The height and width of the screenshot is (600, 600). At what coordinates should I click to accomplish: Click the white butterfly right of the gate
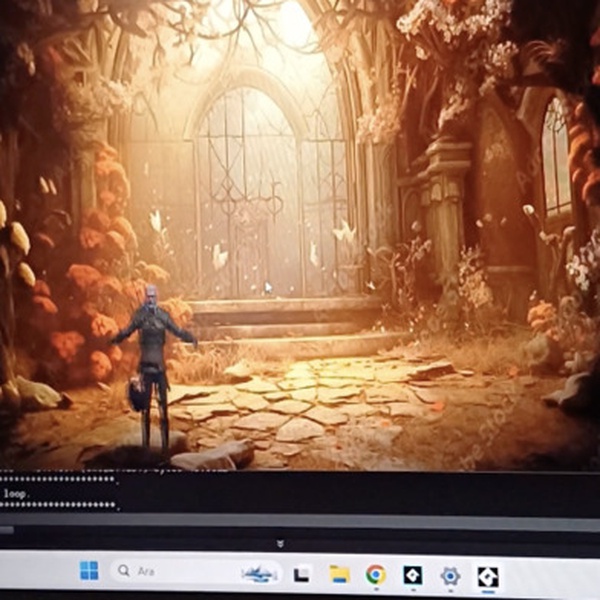[x=344, y=232]
